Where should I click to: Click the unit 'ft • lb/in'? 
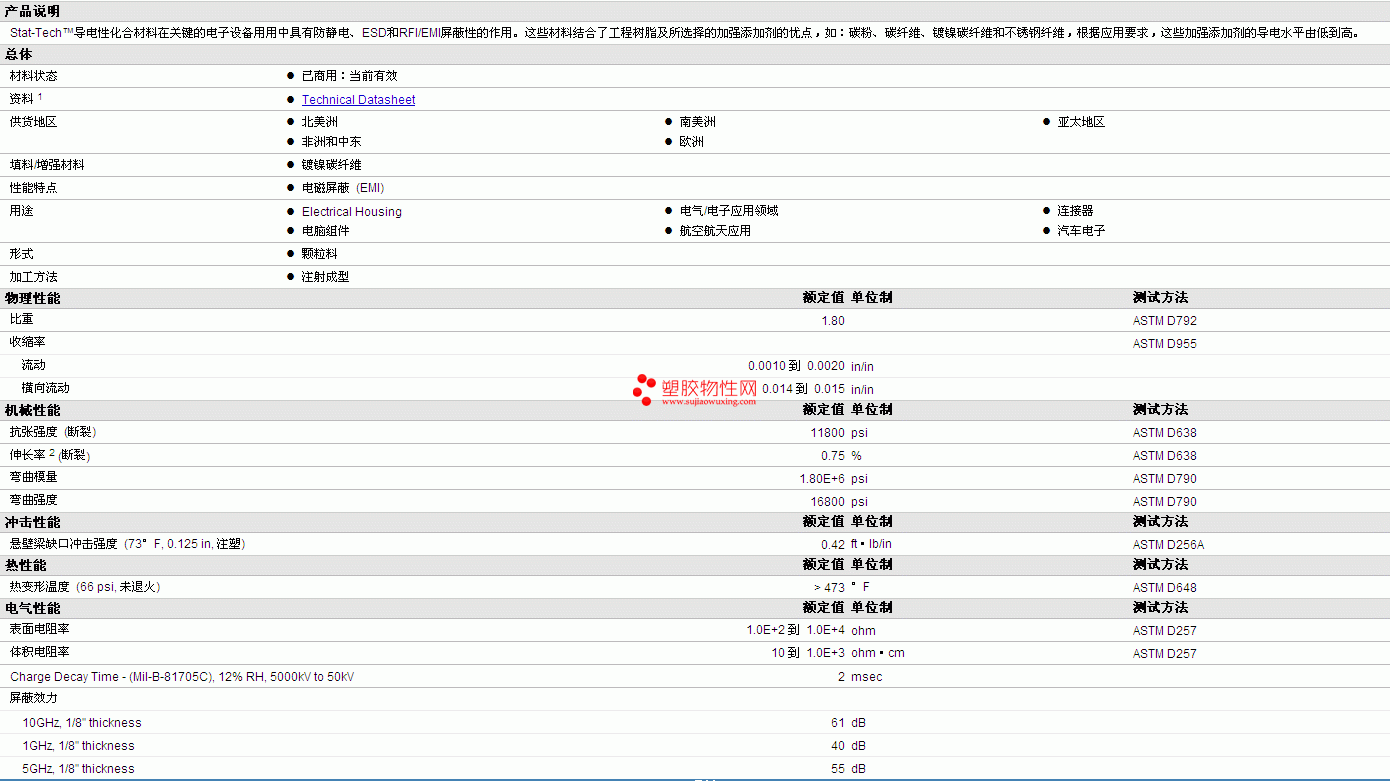871,545
